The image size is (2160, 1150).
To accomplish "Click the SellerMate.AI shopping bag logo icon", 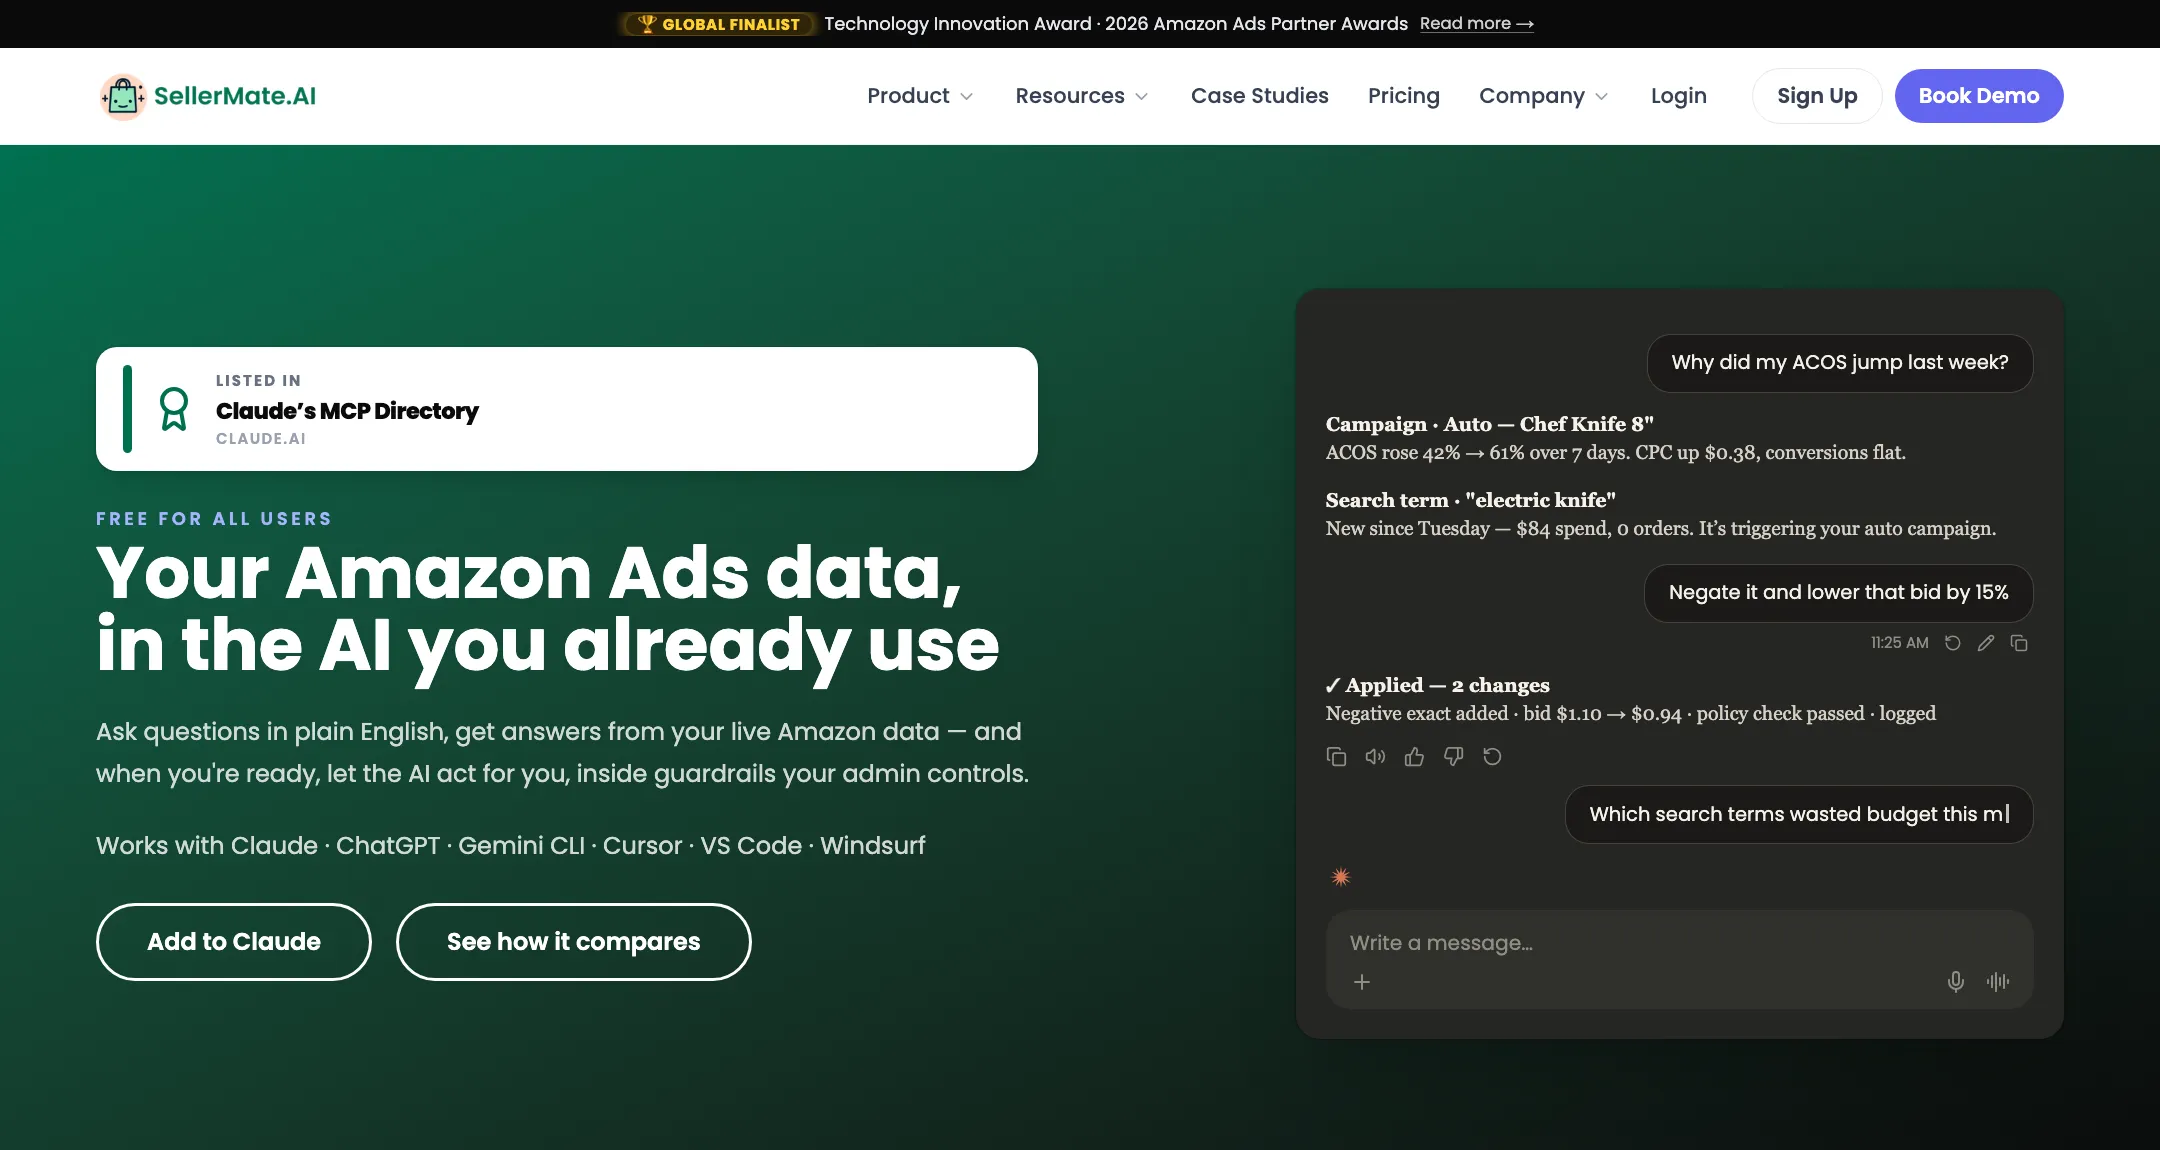I will pyautogui.click(x=123, y=97).
